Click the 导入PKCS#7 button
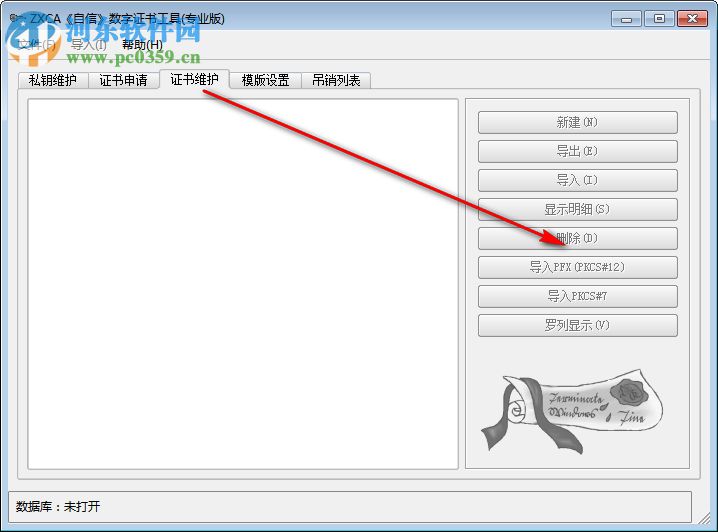The width and height of the screenshot is (718, 532). tap(577, 296)
